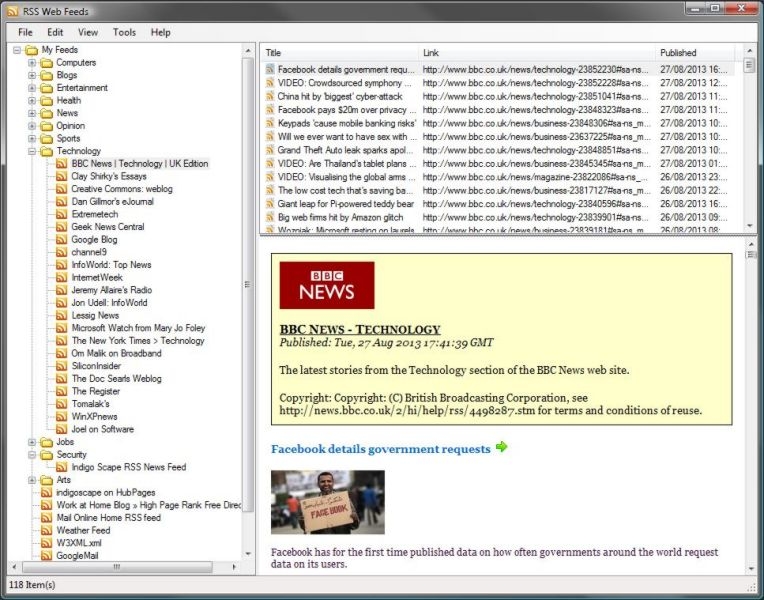The width and height of the screenshot is (764, 600).
Task: Expand the Opinion folder
Action: click(x=32, y=126)
